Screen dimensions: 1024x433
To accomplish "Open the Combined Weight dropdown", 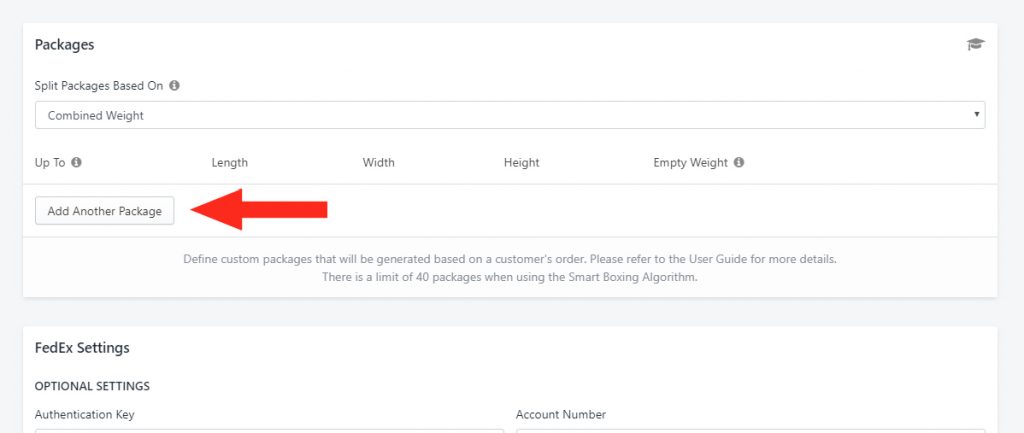I will (x=510, y=115).
